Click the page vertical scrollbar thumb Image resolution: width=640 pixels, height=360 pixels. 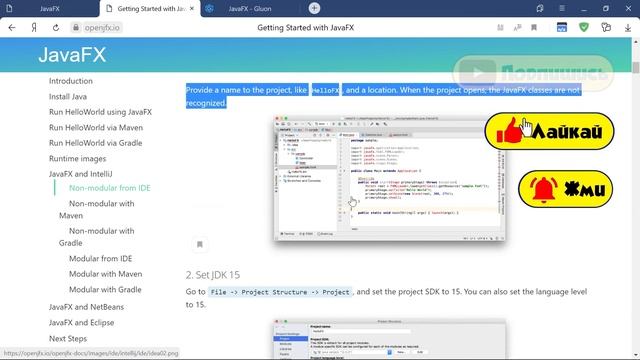(636, 67)
